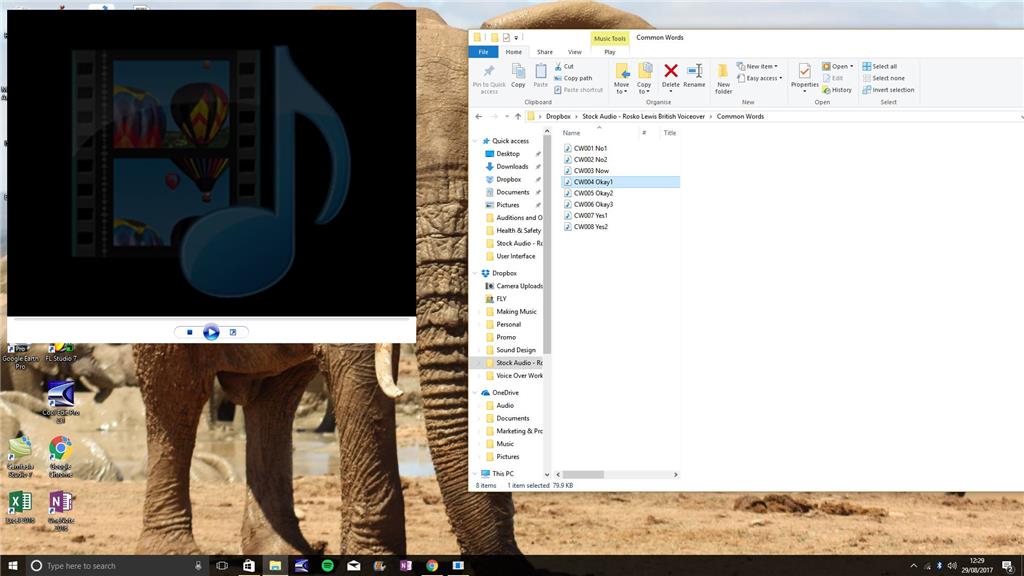Stop playback in the media player
The width and height of the screenshot is (1024, 576).
pyautogui.click(x=190, y=332)
